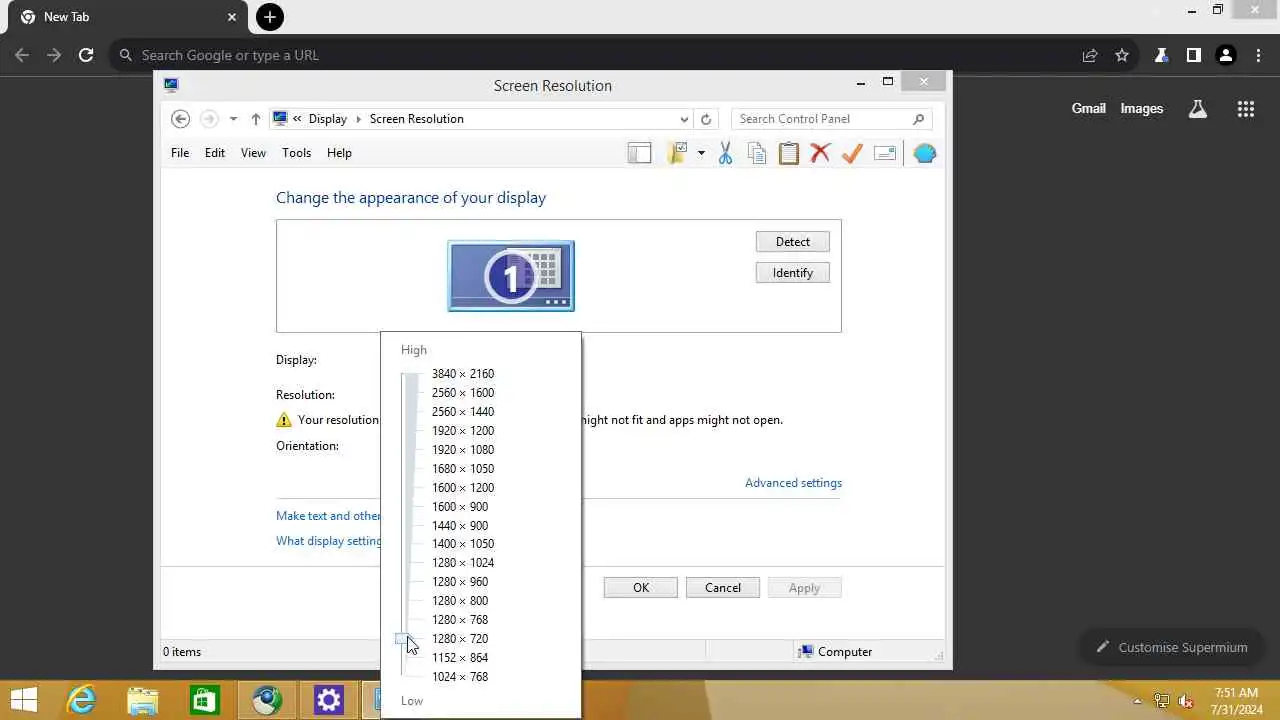Bookmark this tab with star icon

click(1122, 56)
